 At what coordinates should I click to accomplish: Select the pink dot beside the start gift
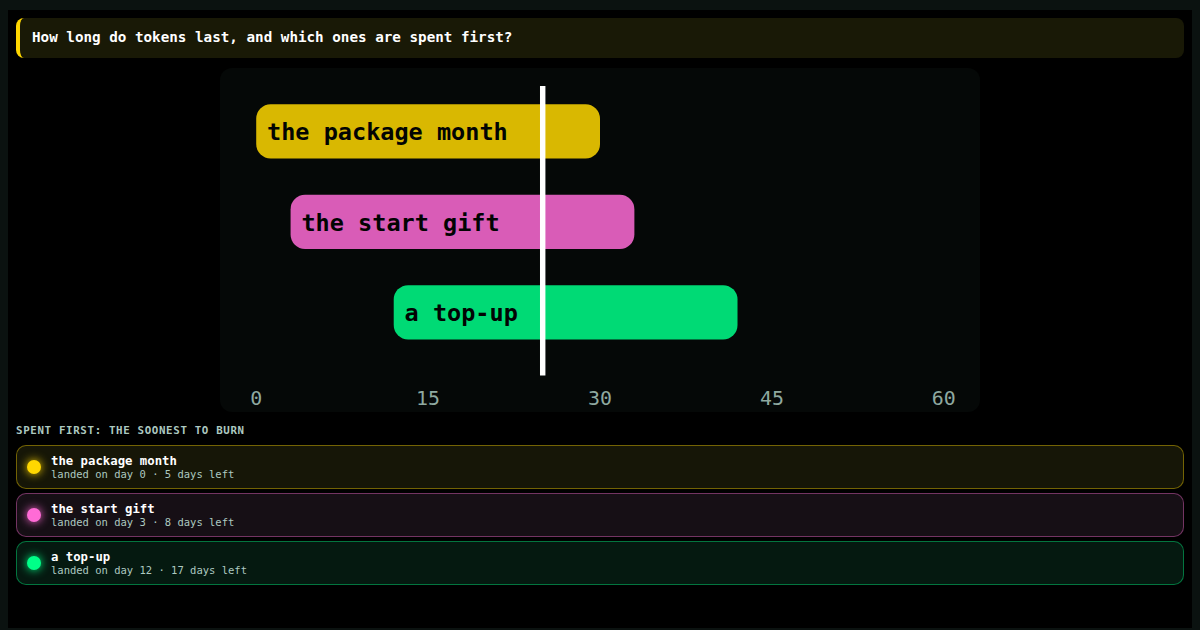(34, 515)
